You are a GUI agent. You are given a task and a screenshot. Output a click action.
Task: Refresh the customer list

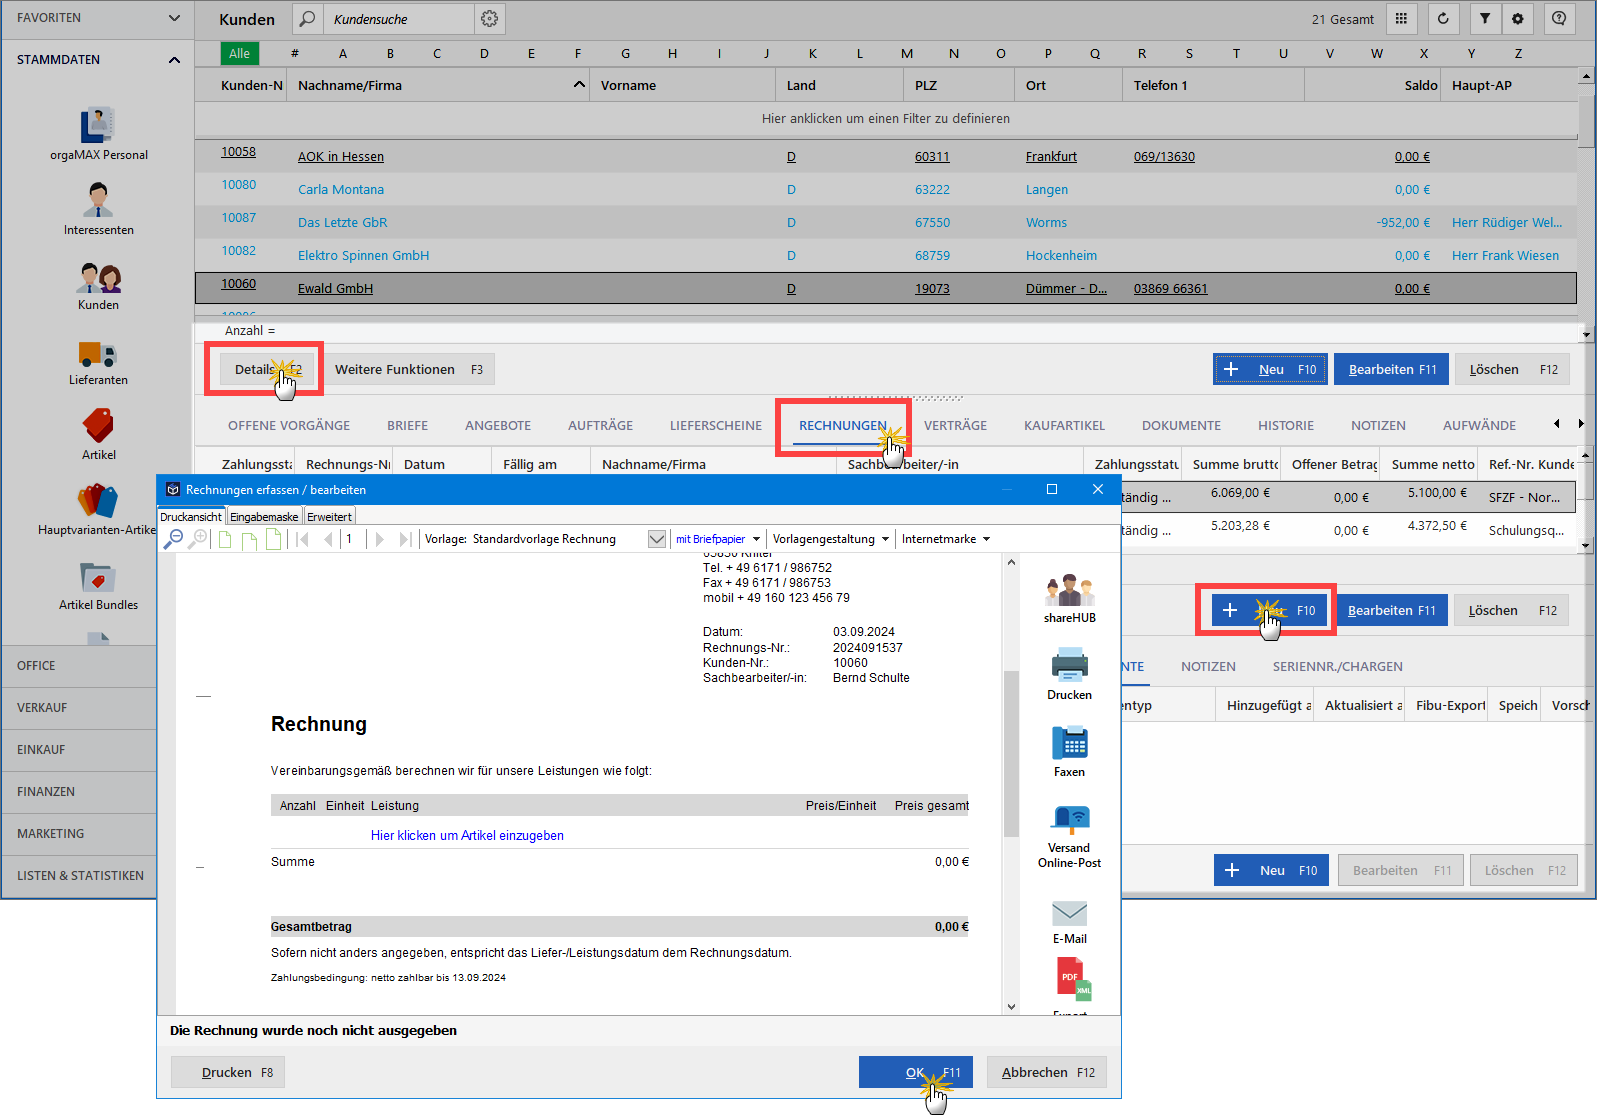pos(1443,18)
